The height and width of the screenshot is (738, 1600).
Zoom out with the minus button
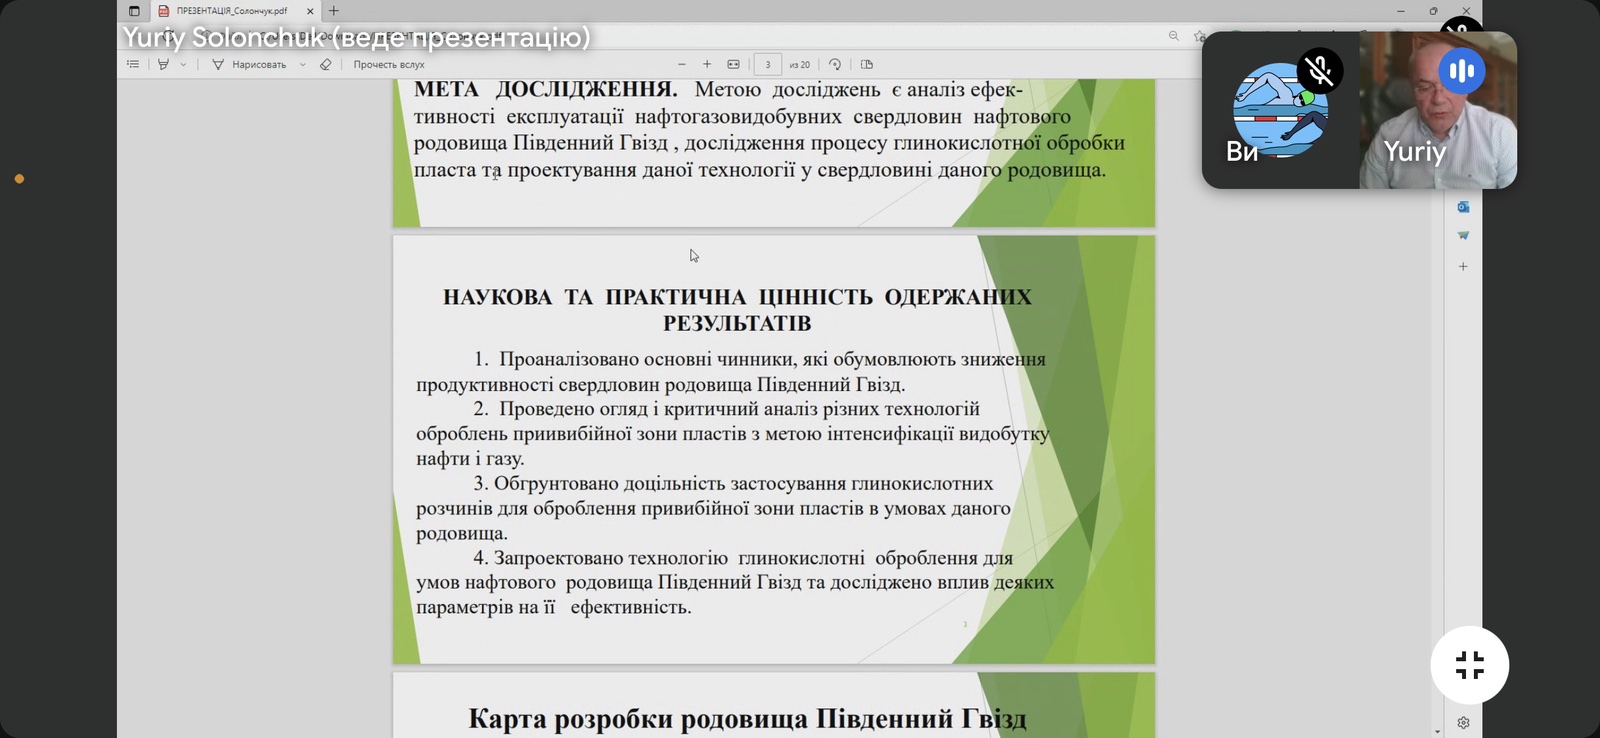coord(682,64)
